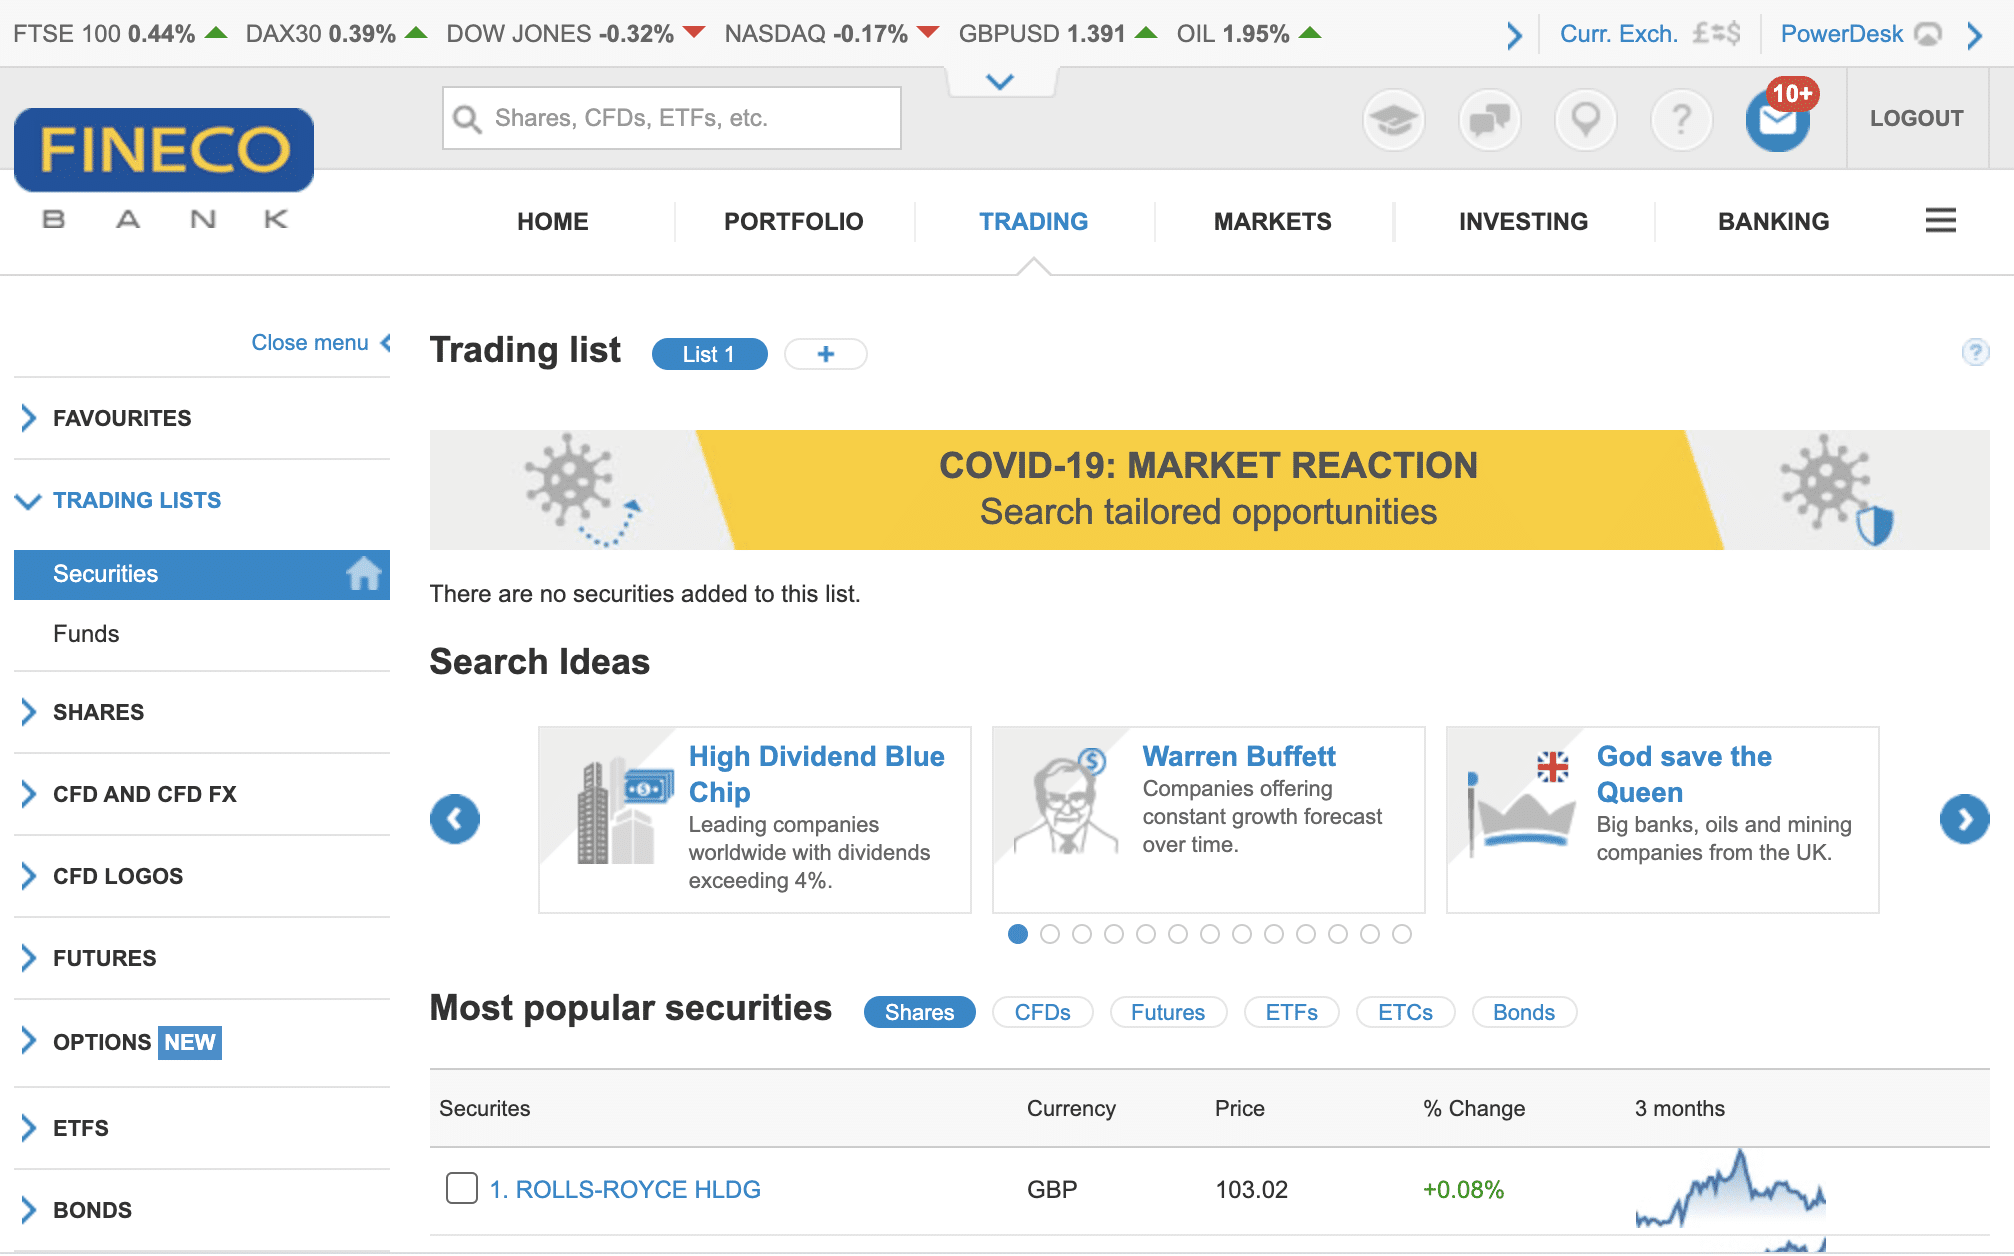Select the fifth carousel page dot

pyautogui.click(x=1146, y=934)
